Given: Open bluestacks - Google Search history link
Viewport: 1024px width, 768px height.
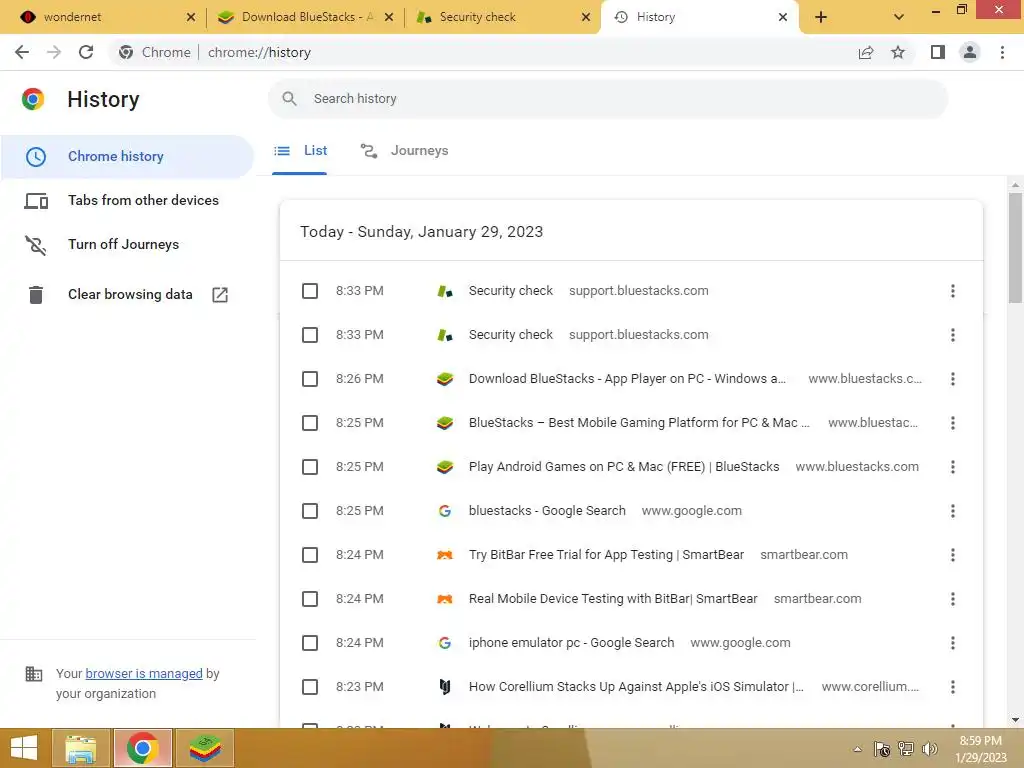Looking at the screenshot, I should pyautogui.click(x=547, y=511).
